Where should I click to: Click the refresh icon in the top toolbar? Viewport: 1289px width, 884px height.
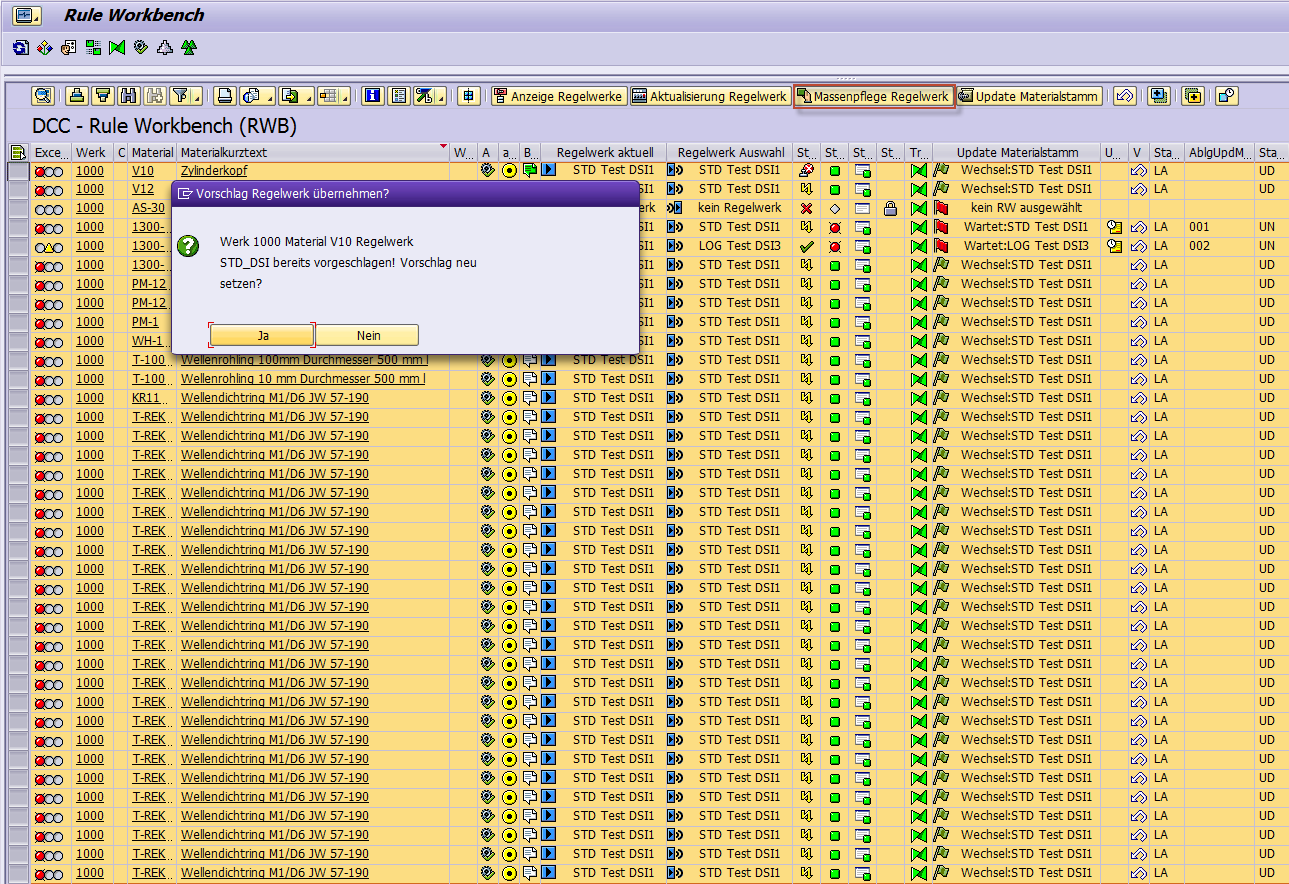(20, 47)
